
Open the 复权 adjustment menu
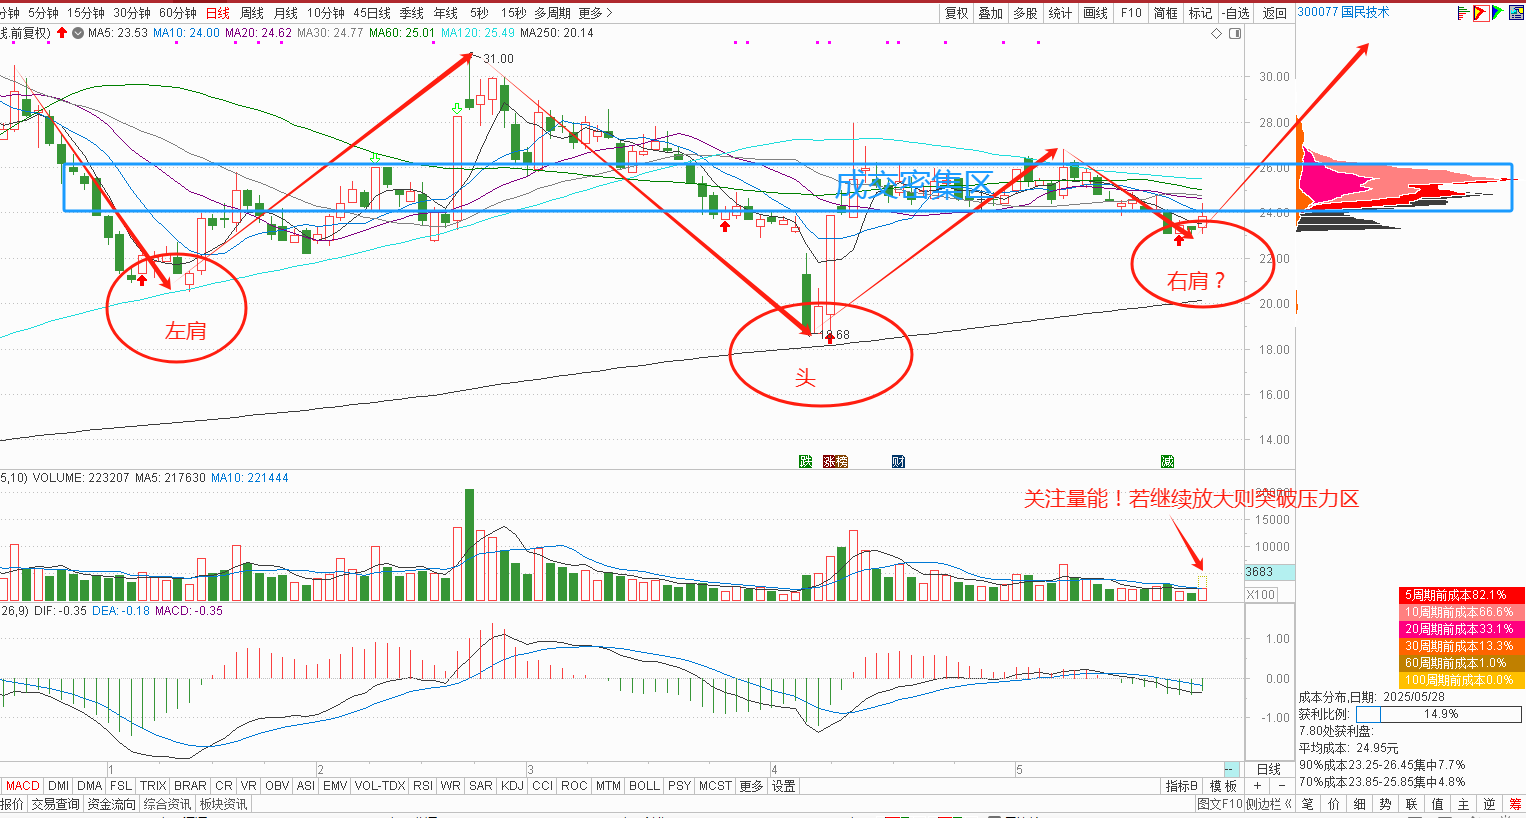(x=957, y=13)
